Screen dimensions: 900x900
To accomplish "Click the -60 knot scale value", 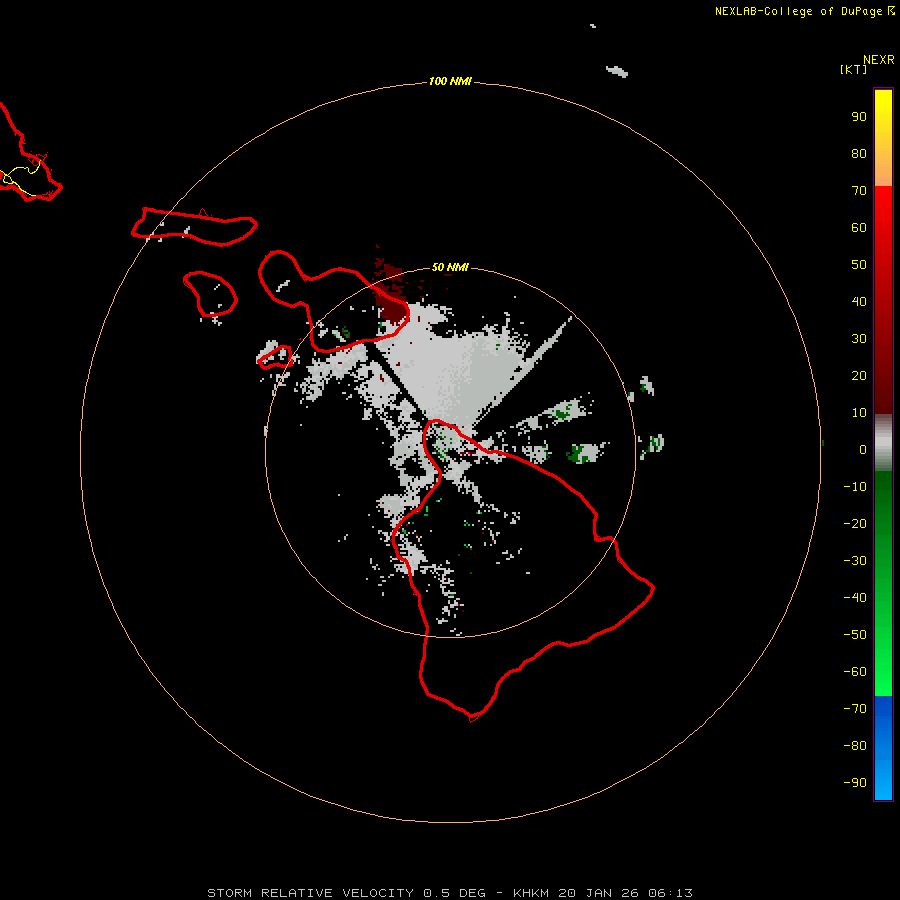I will click(855, 672).
